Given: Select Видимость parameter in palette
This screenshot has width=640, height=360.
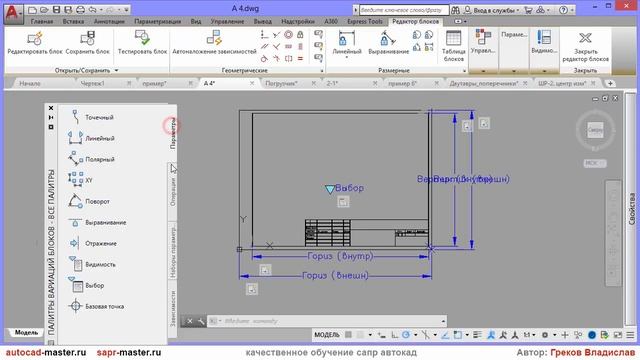Looking at the screenshot, I should click(x=92, y=264).
